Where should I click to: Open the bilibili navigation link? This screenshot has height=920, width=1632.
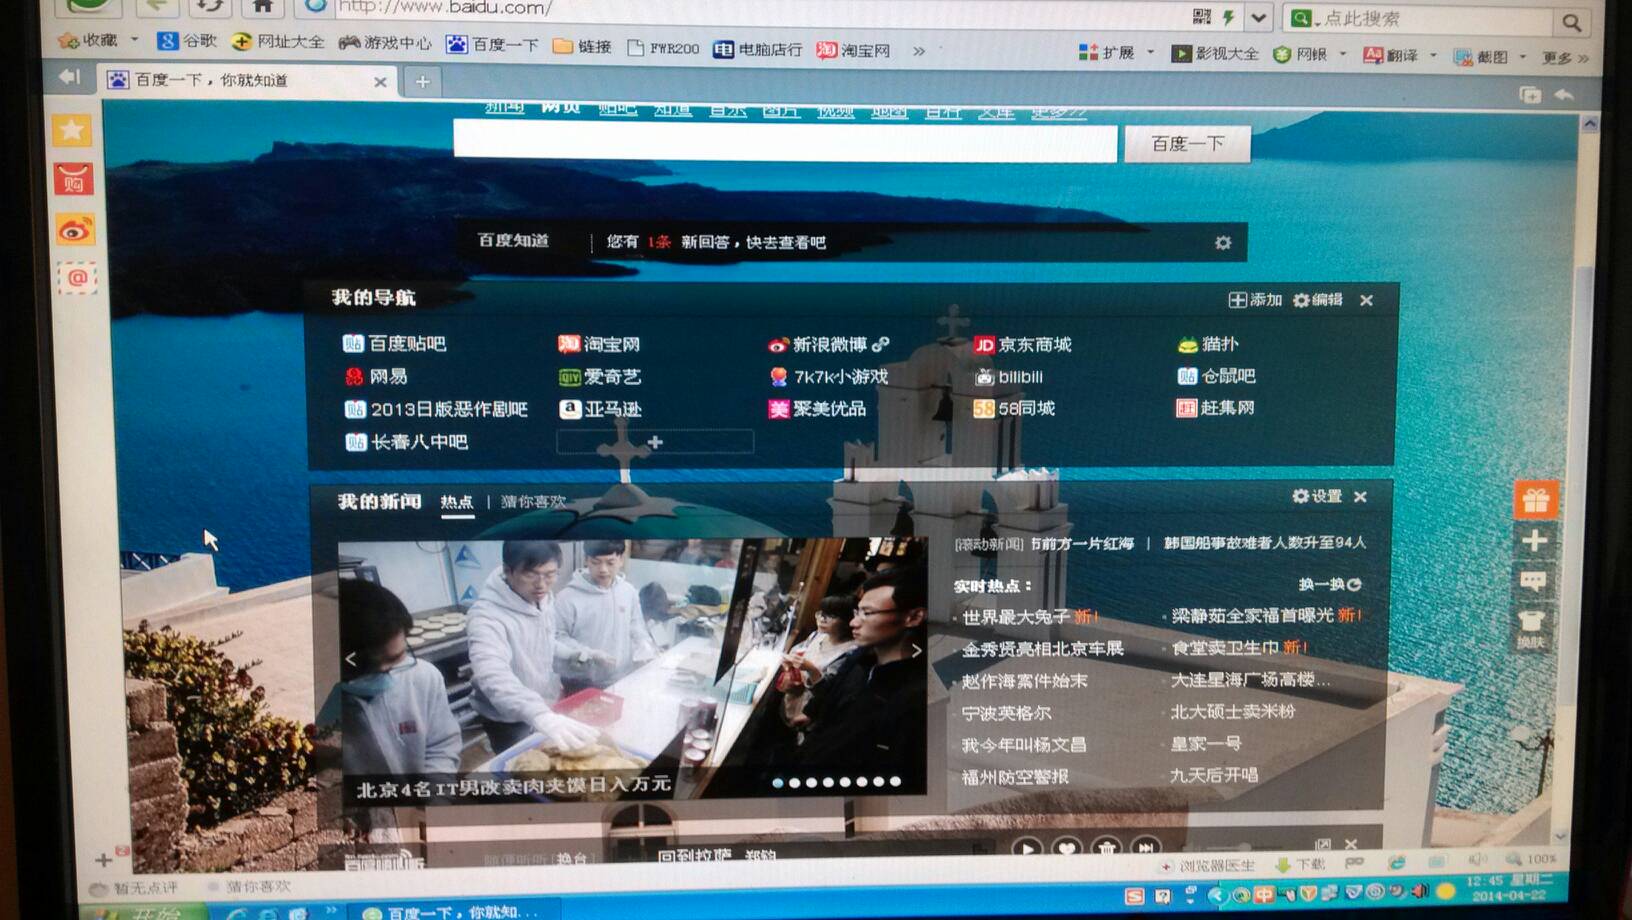(x=1010, y=377)
